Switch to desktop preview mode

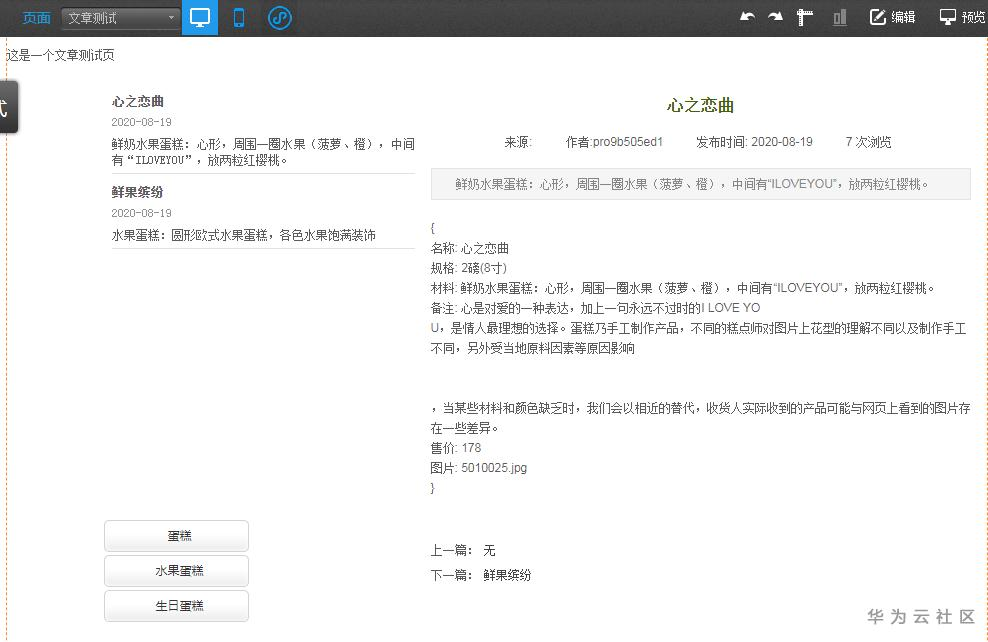coord(200,18)
